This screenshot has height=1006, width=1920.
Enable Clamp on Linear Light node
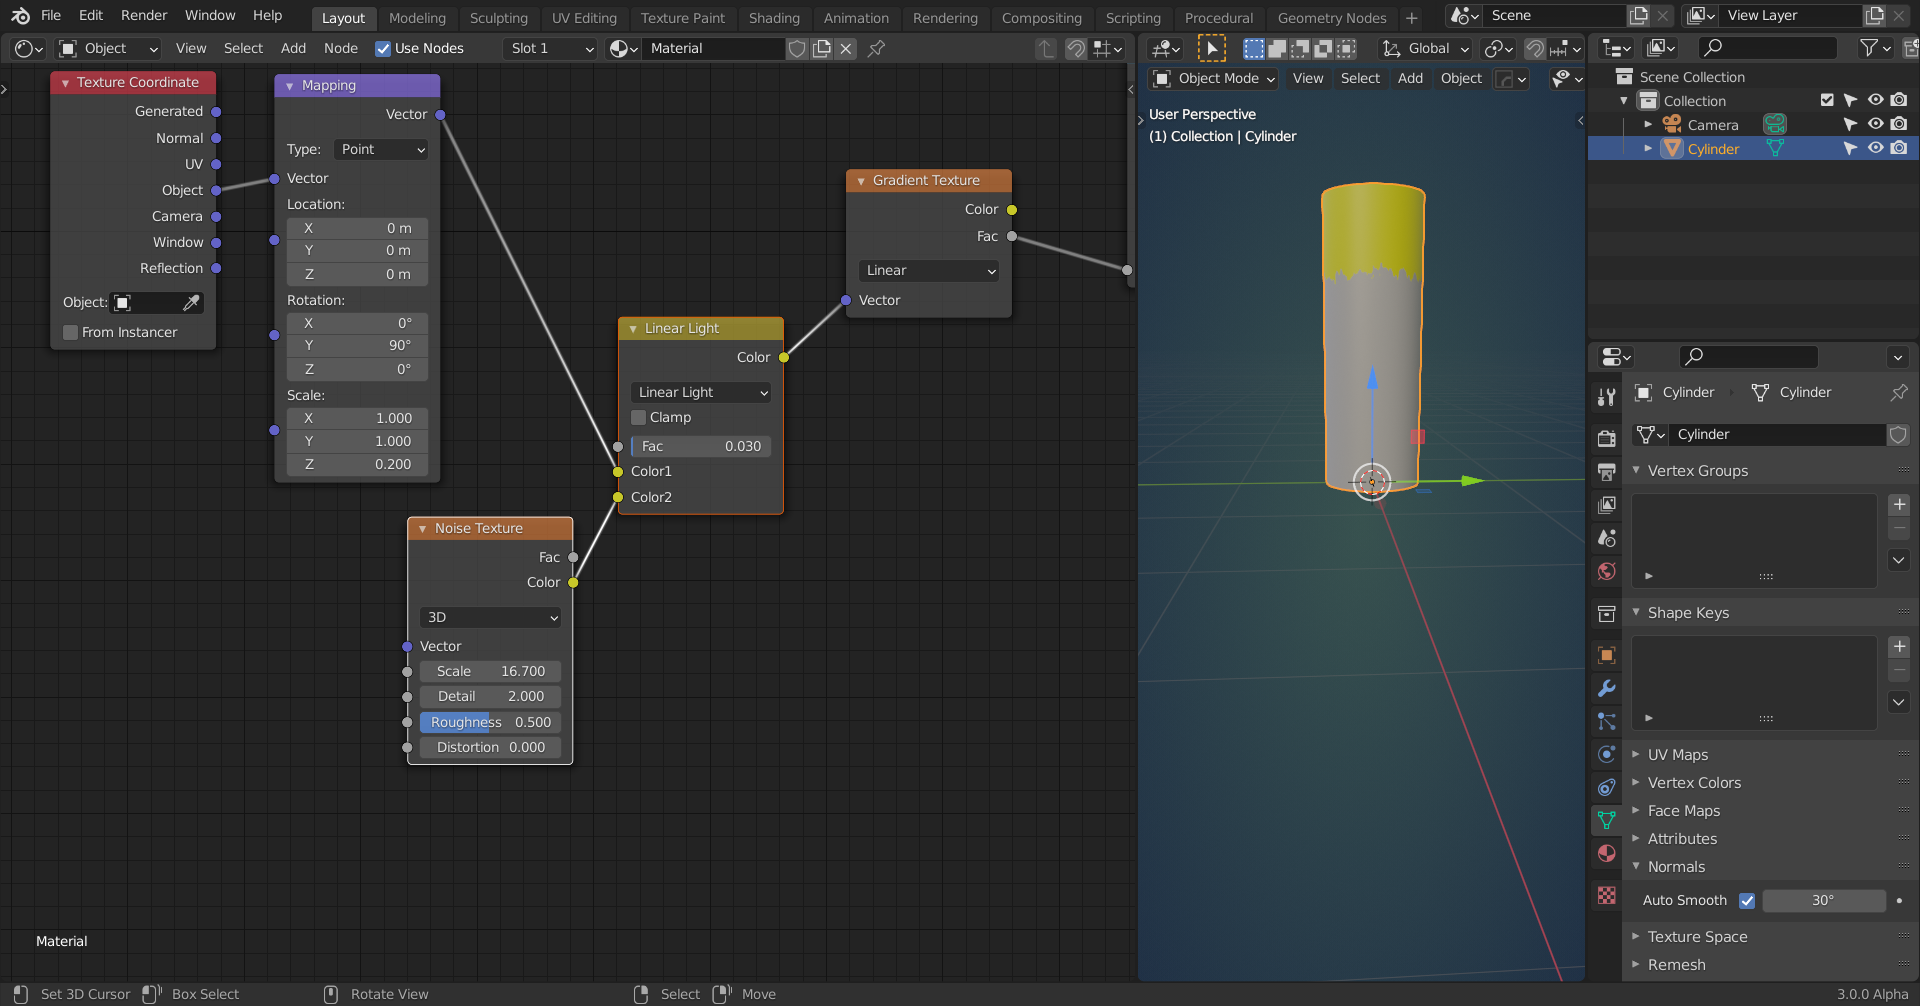tap(638, 418)
